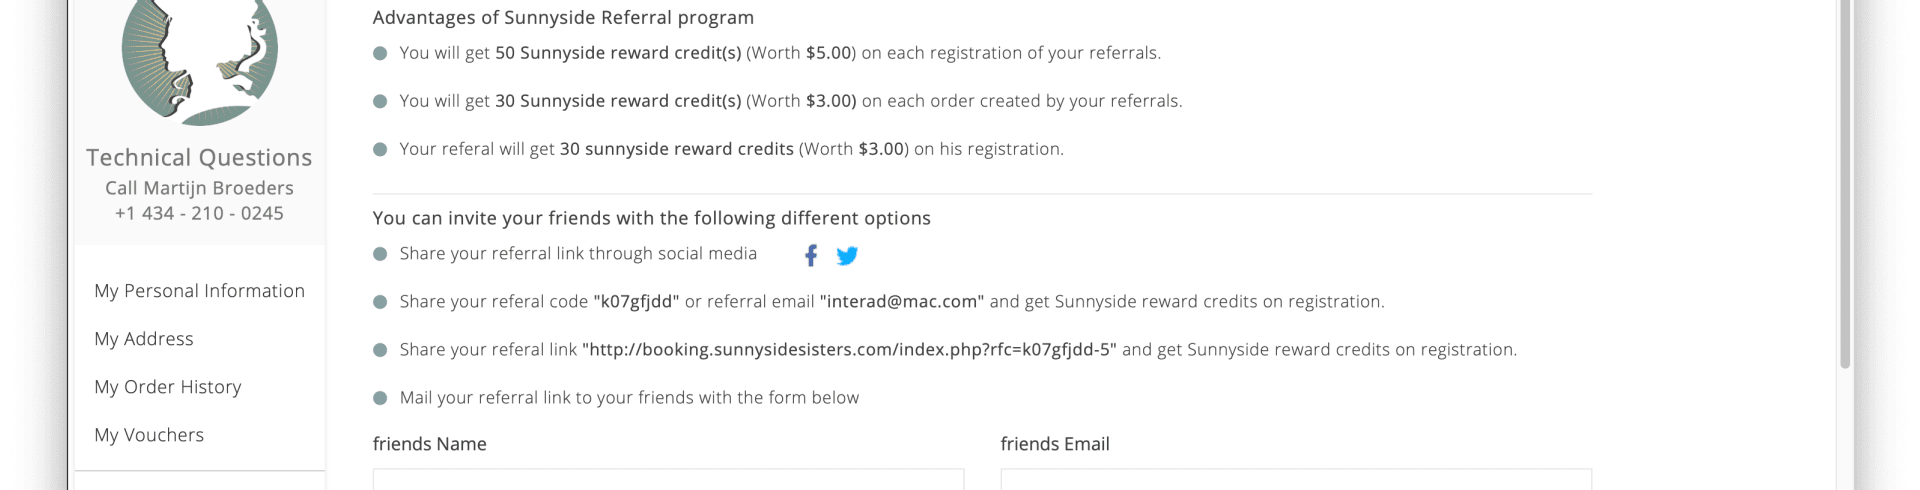Click the page's vertical scrollbar
Viewport: 1920px width, 490px height.
point(1845,184)
